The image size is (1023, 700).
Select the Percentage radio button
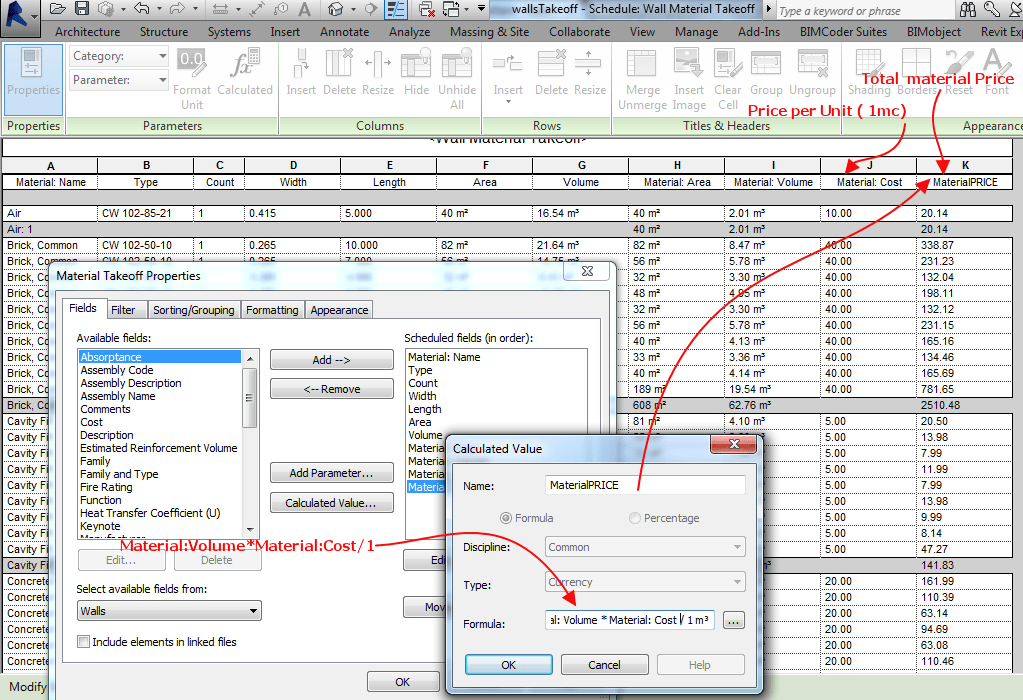coord(634,518)
